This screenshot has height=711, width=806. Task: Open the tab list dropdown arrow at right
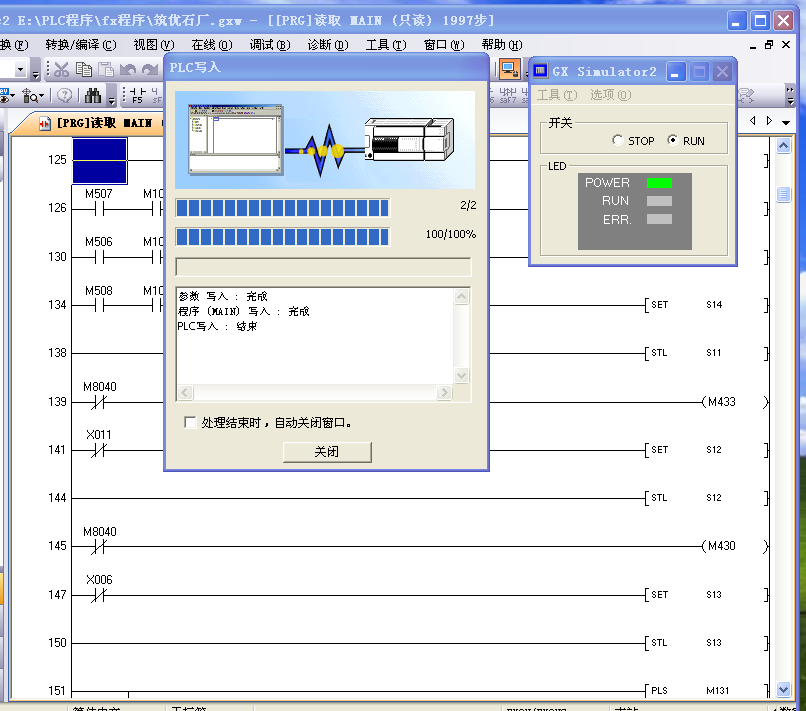coord(785,121)
